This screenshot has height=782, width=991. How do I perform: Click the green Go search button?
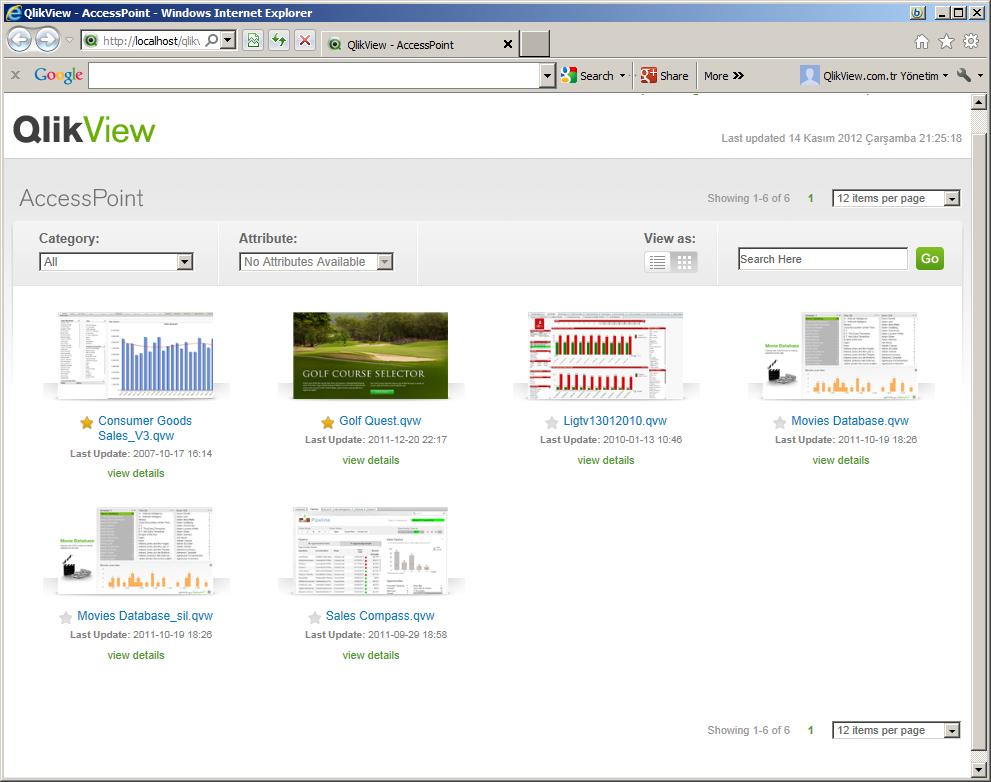tap(930, 259)
